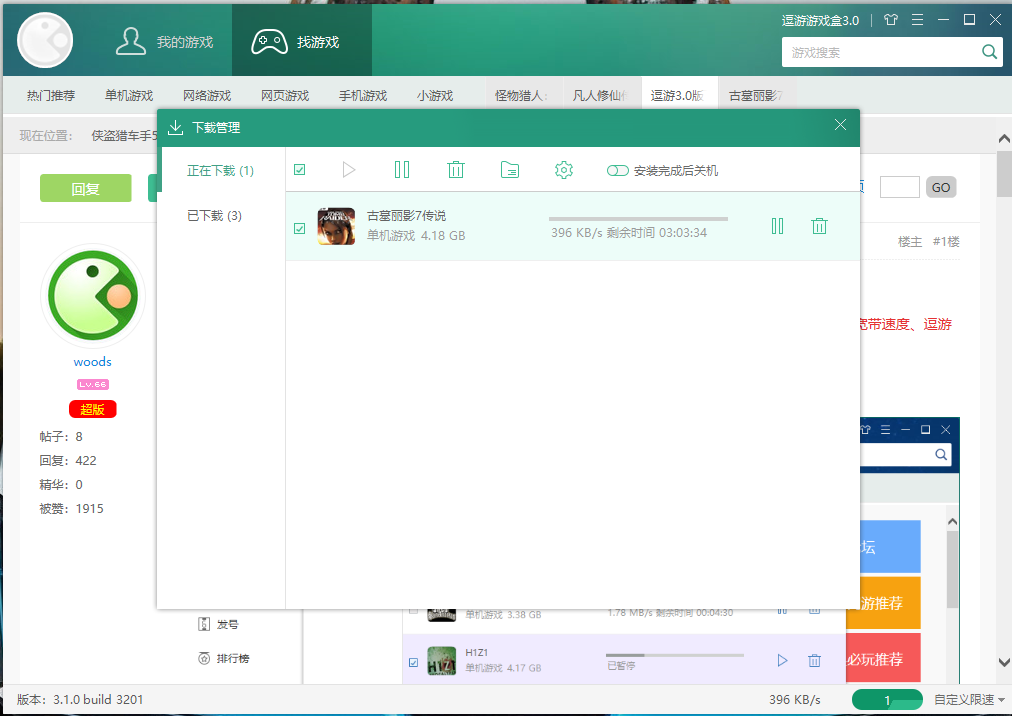The image size is (1012, 716).
Task: Toggle the select-all checkbox in download toolbar
Action: click(x=299, y=170)
